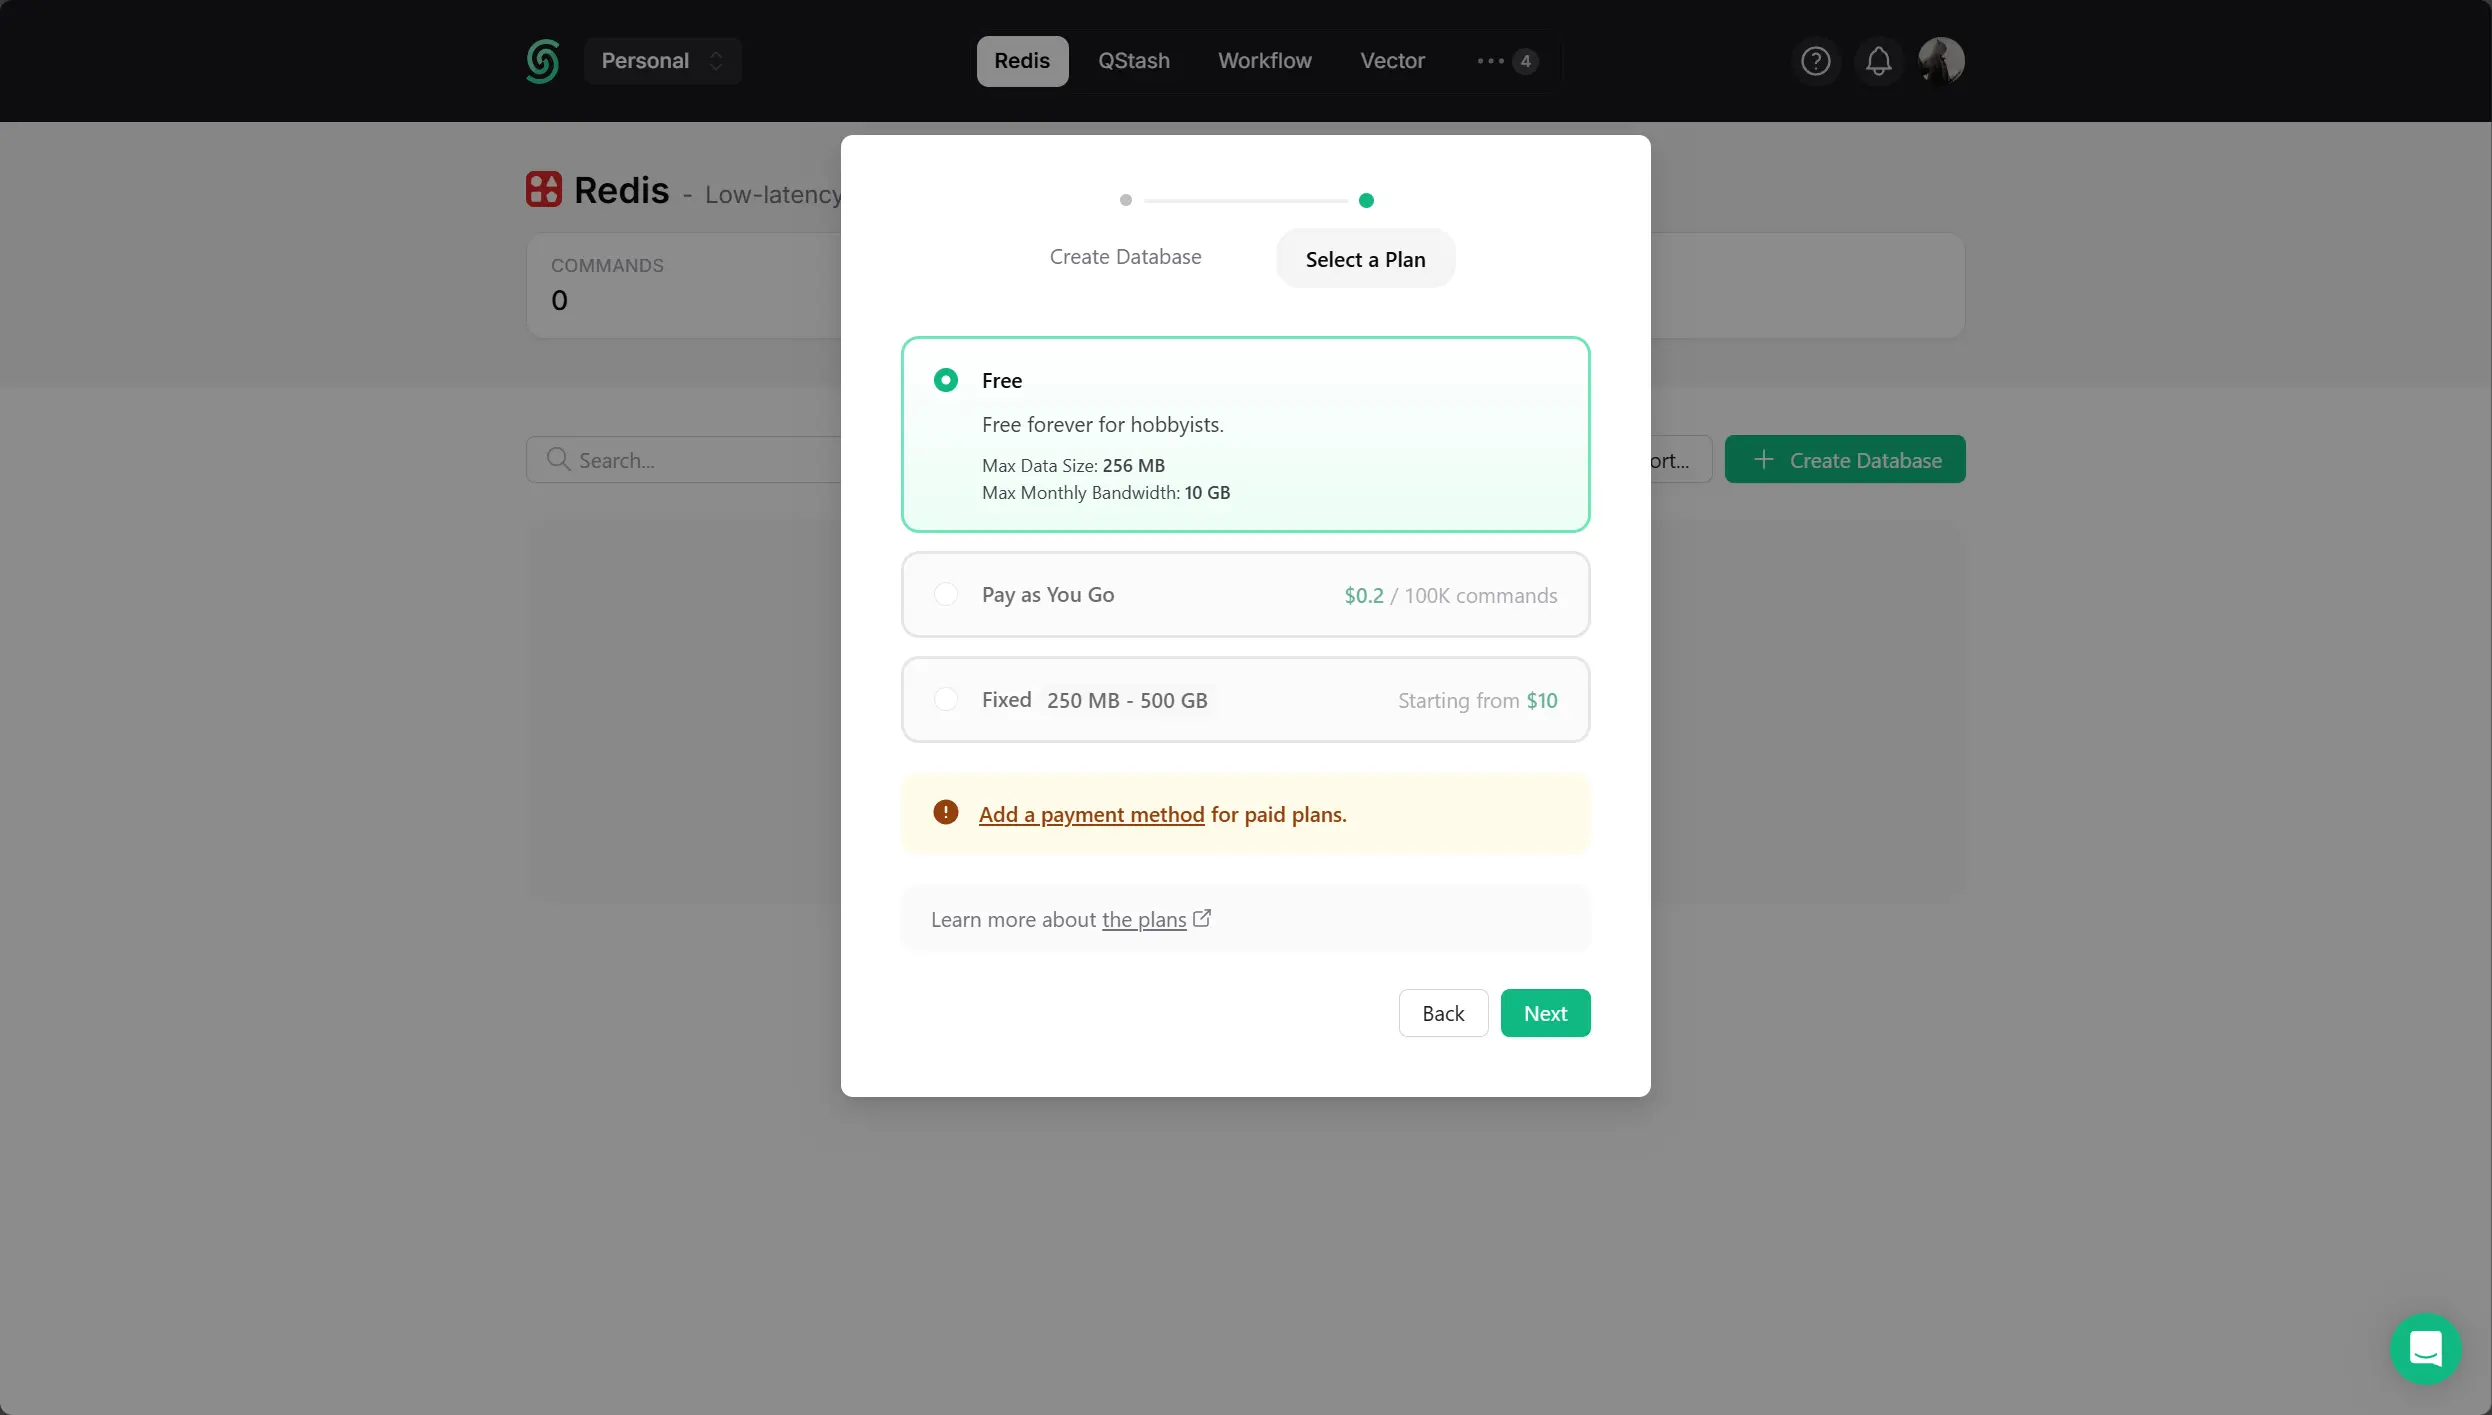Choose the Fixed plan radio option
This screenshot has height=1415, width=2492.
click(x=945, y=699)
